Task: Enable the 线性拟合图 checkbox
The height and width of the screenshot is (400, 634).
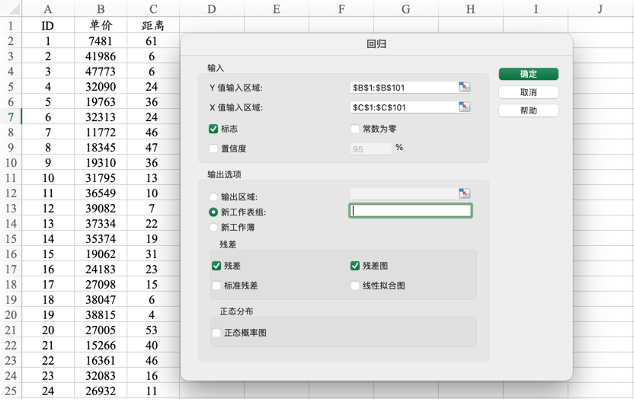Action: (355, 285)
